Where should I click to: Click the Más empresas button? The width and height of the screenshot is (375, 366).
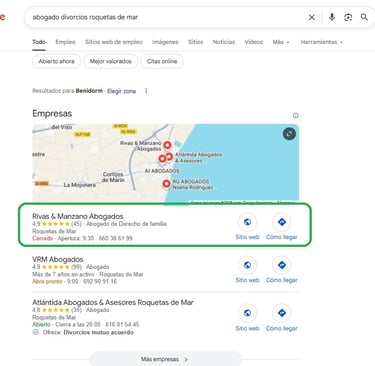pyautogui.click(x=165, y=359)
